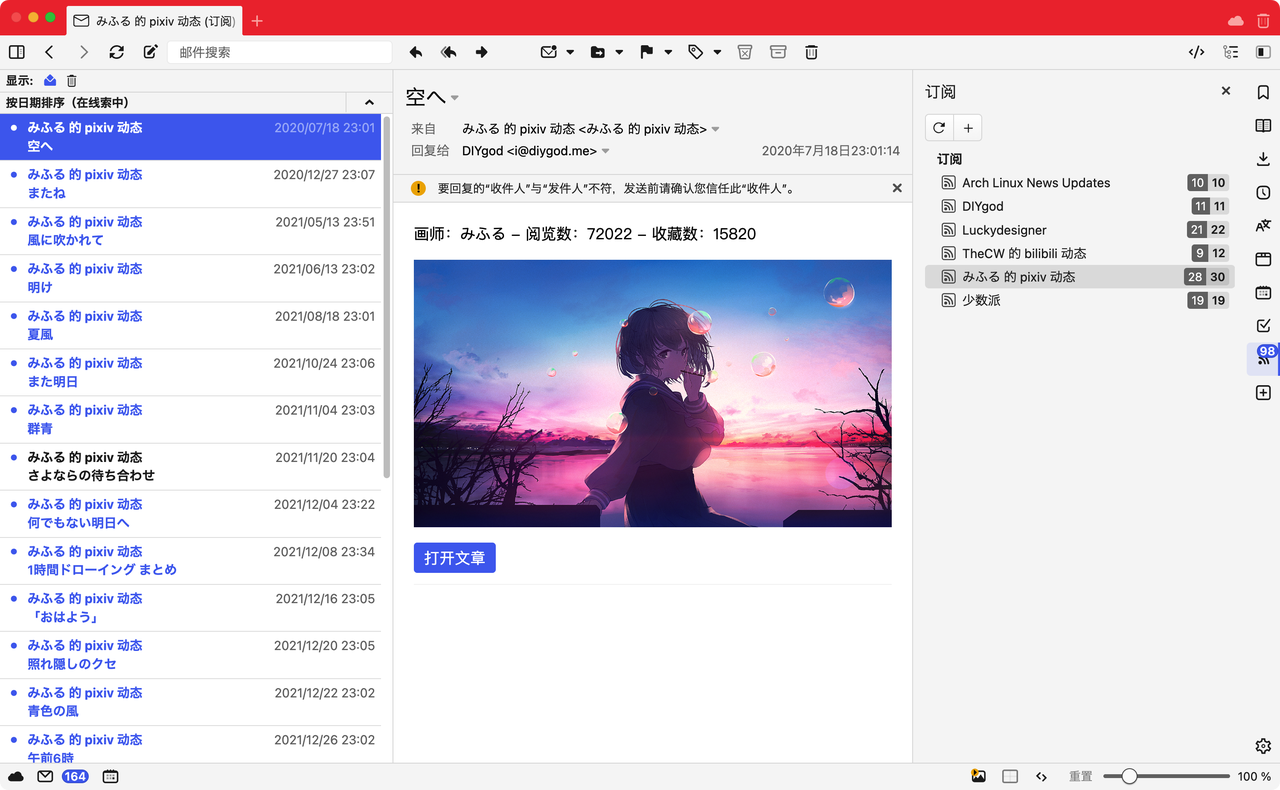Screen dimensions: 1280x790
Task: Click the 打开文章 button
Action: [x=454, y=558]
